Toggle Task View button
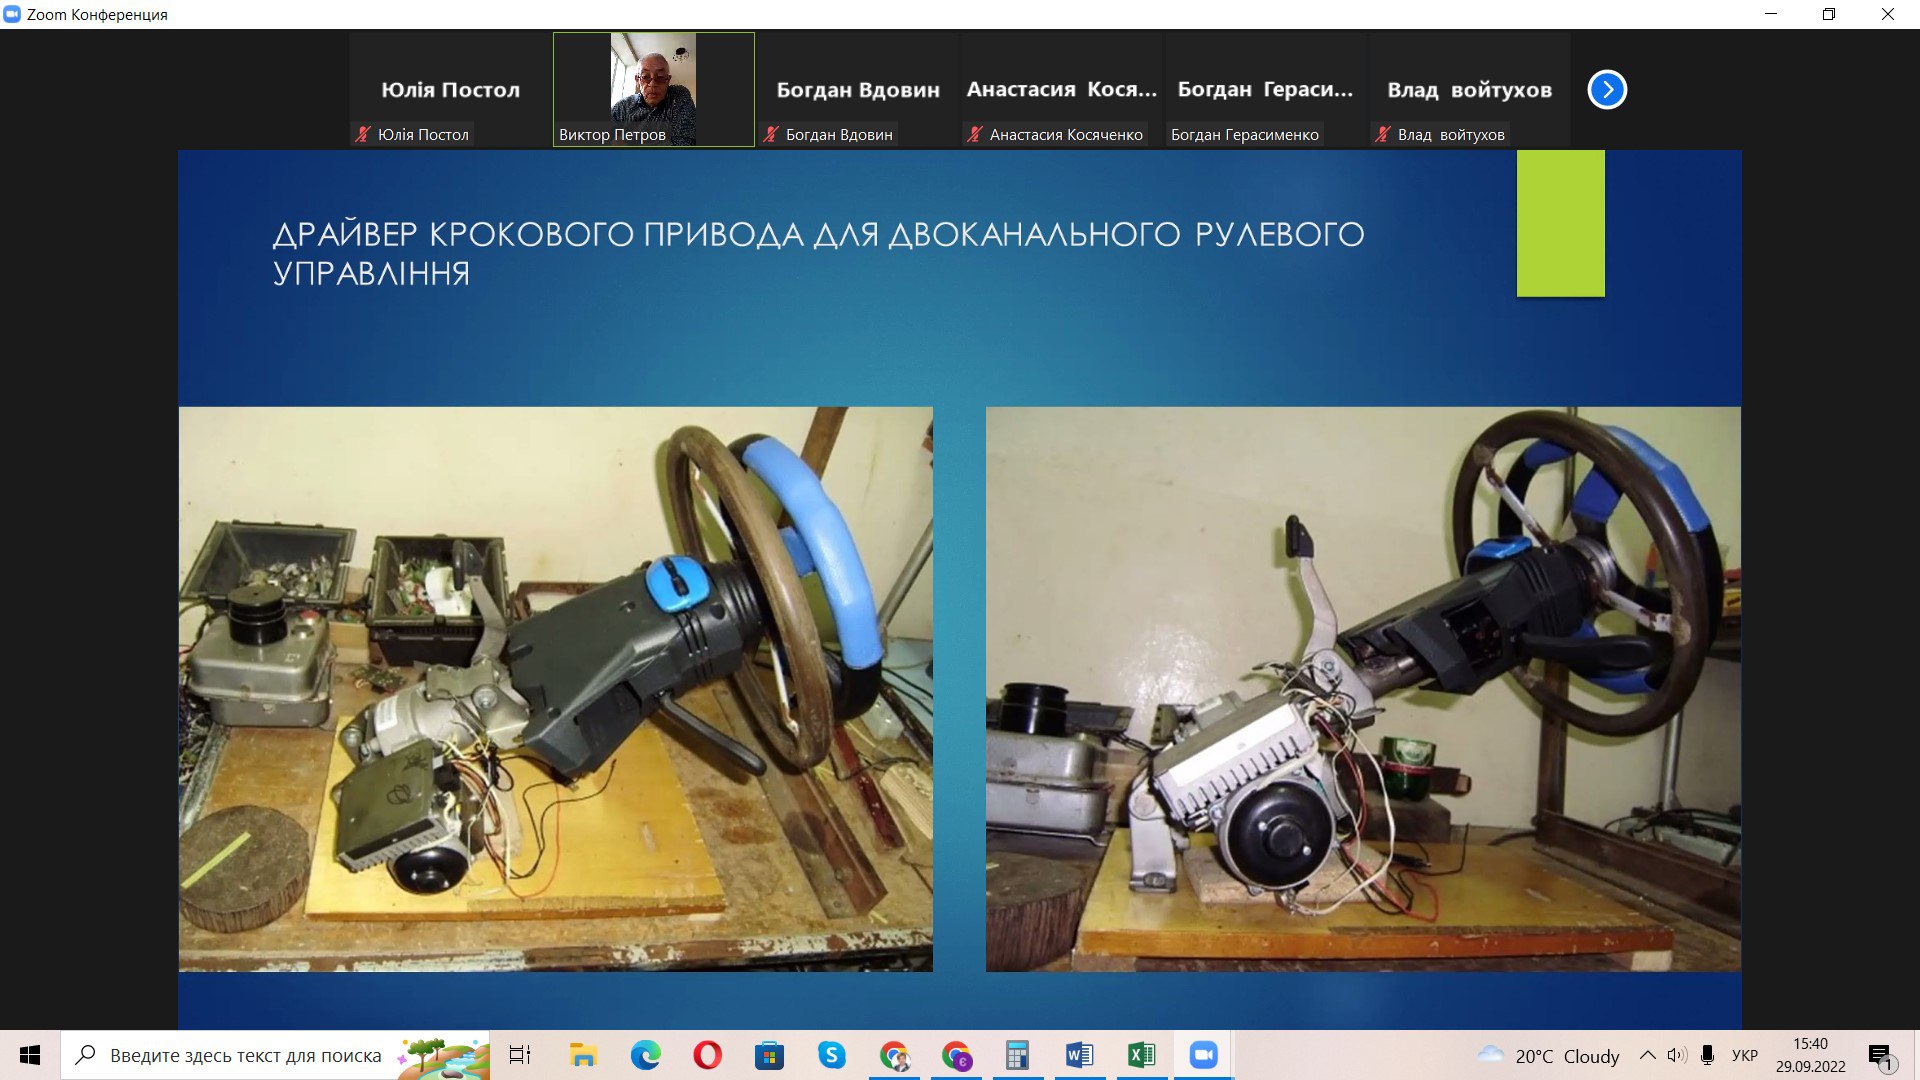1920x1080 pixels. pos(520,1055)
